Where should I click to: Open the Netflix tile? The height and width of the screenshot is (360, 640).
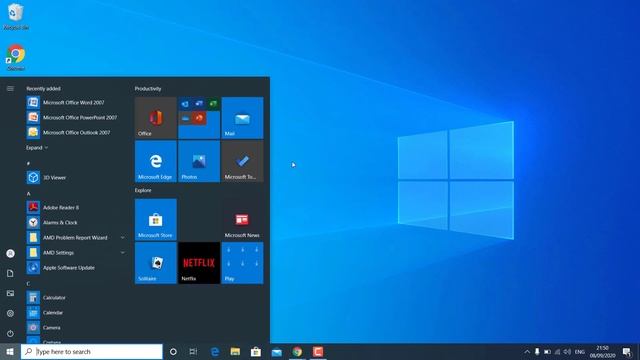coord(199,263)
